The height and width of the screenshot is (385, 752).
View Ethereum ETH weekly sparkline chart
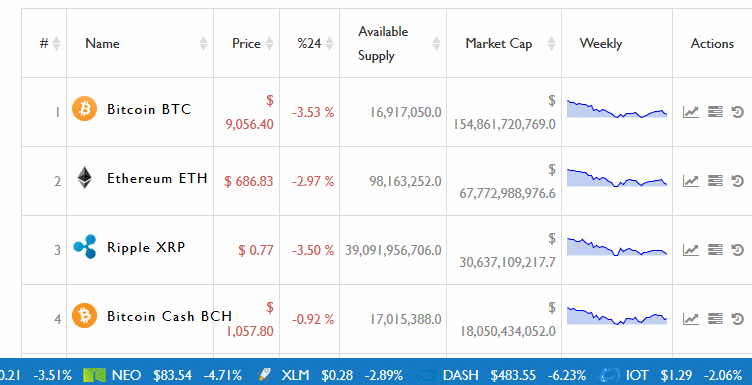click(x=617, y=177)
